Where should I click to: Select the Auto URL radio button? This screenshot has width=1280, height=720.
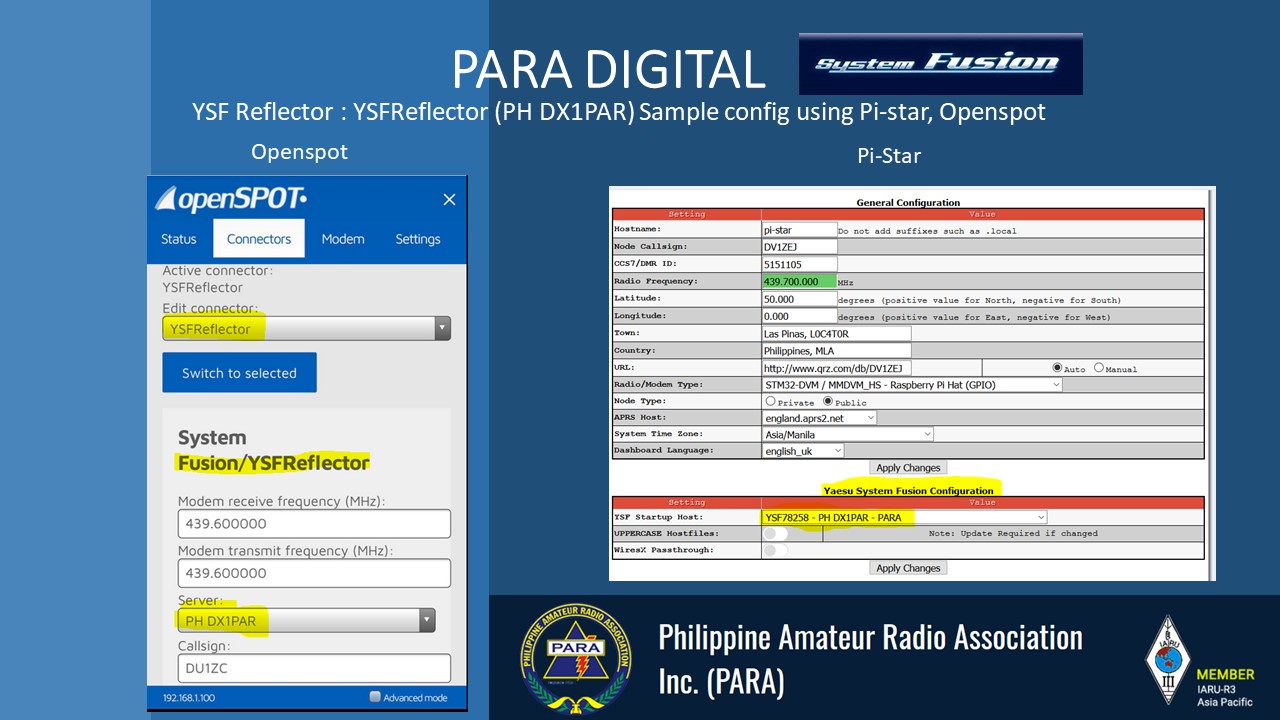coord(1056,368)
